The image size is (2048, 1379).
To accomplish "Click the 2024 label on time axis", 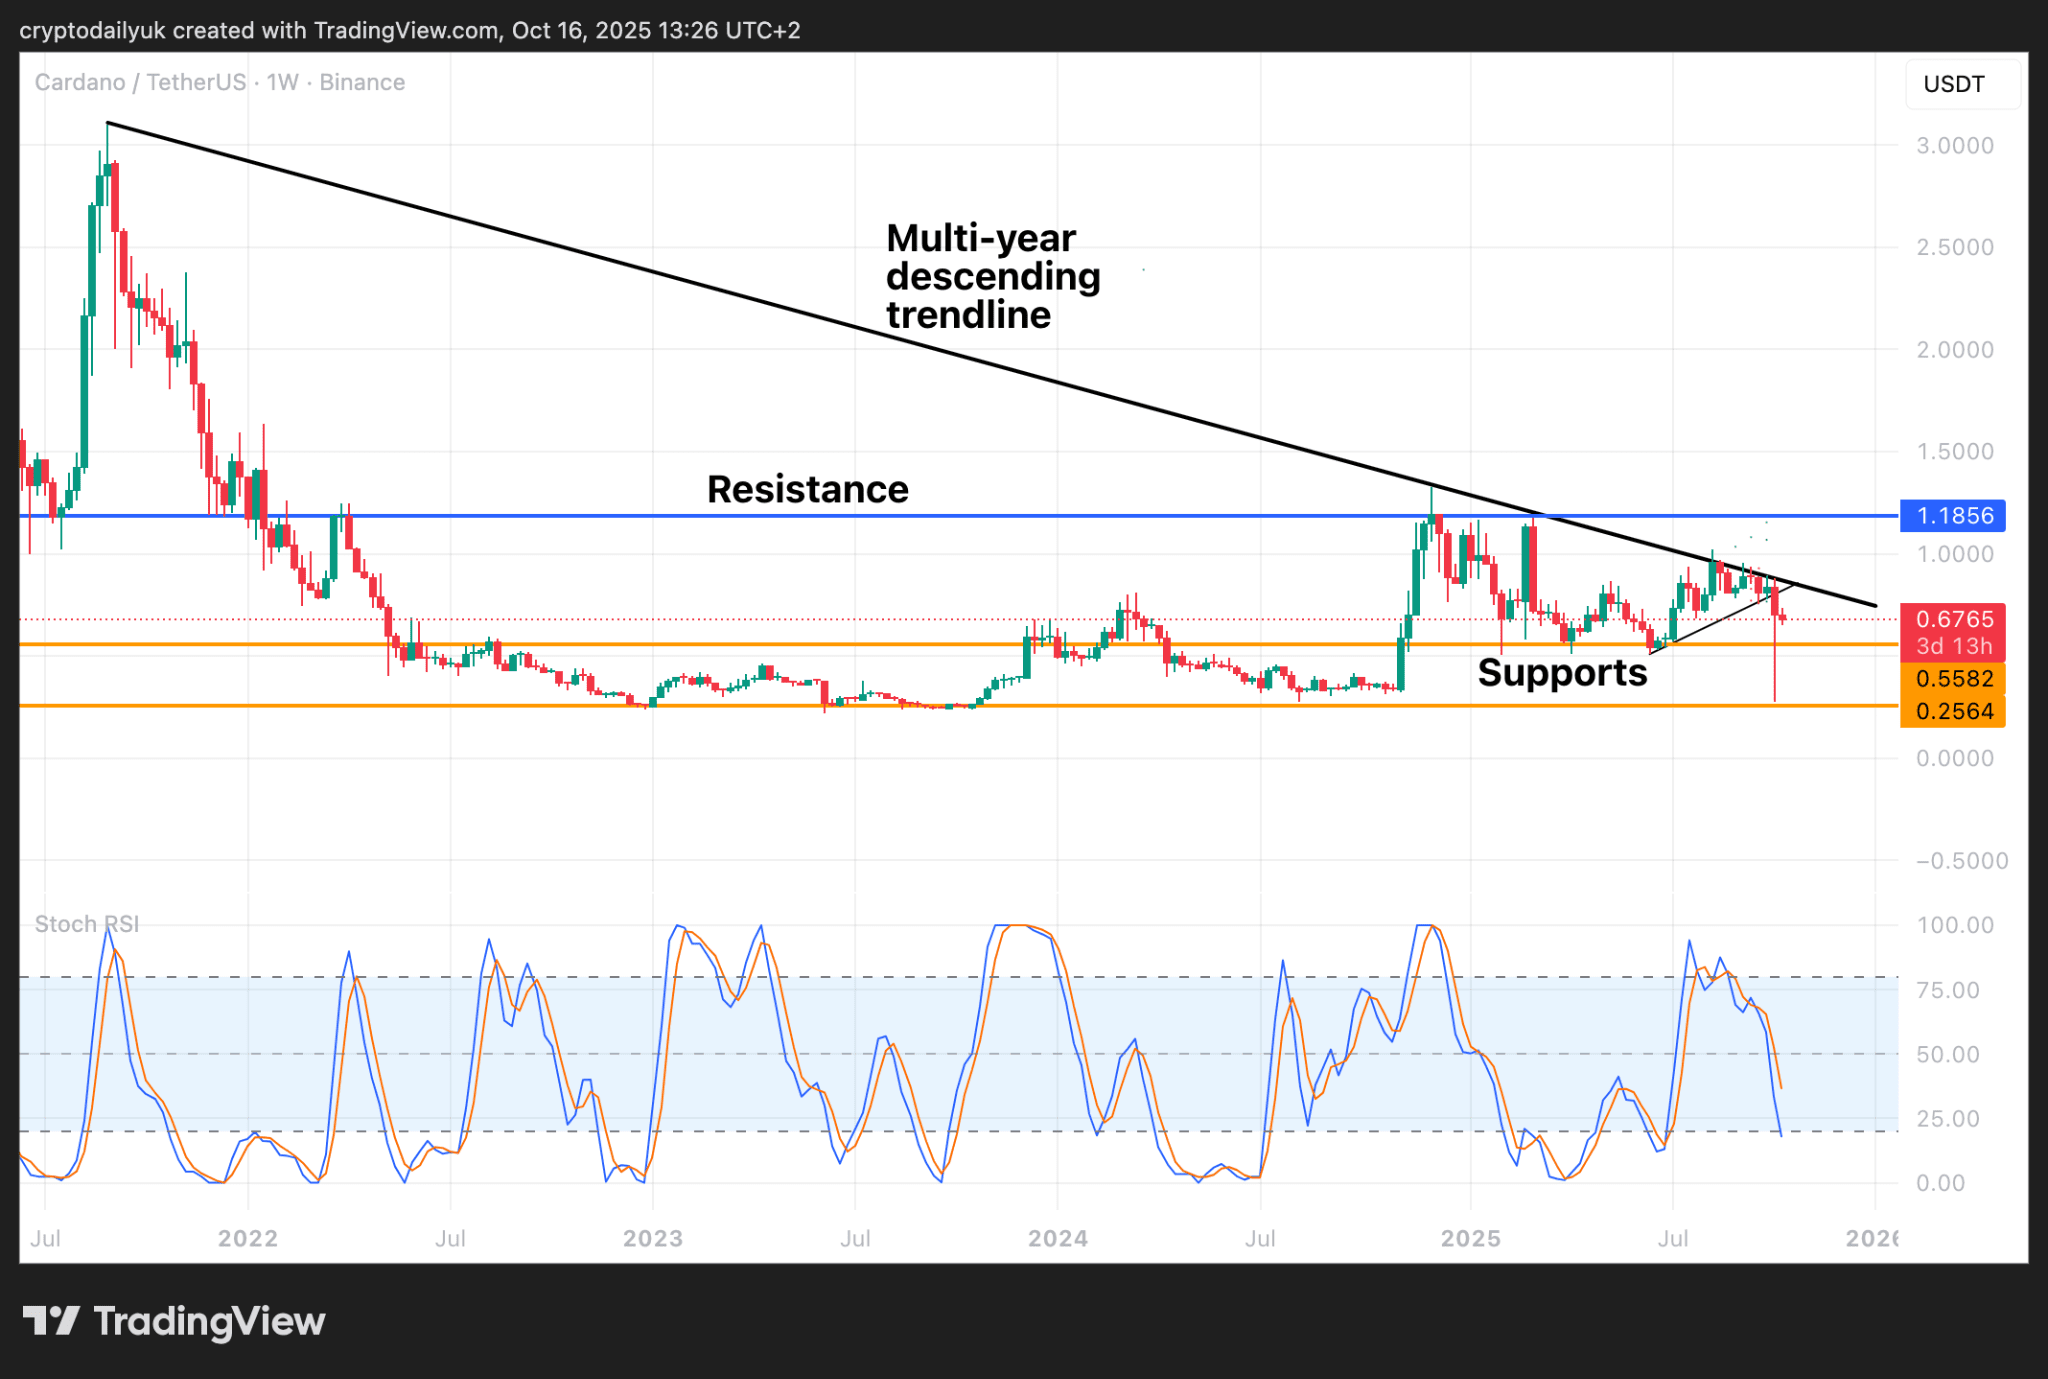I will [1058, 1239].
